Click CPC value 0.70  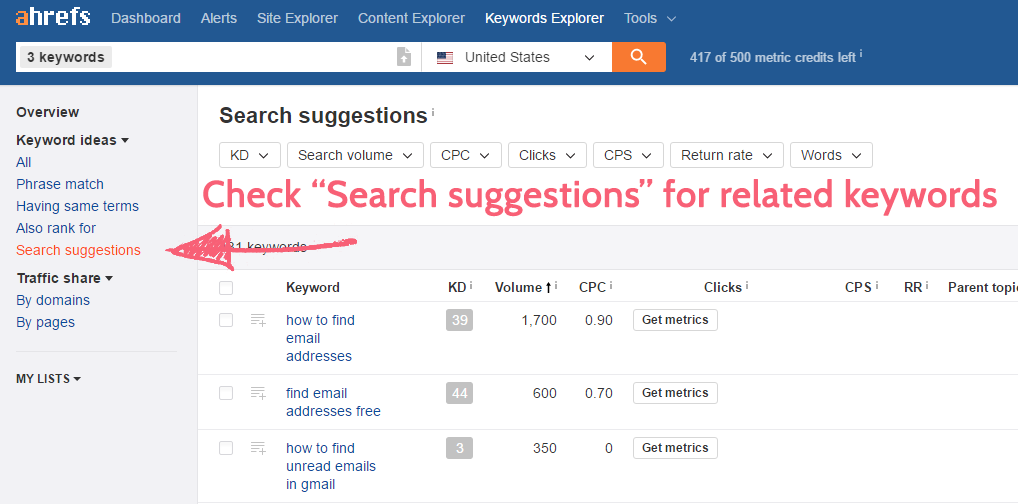pyautogui.click(x=599, y=393)
